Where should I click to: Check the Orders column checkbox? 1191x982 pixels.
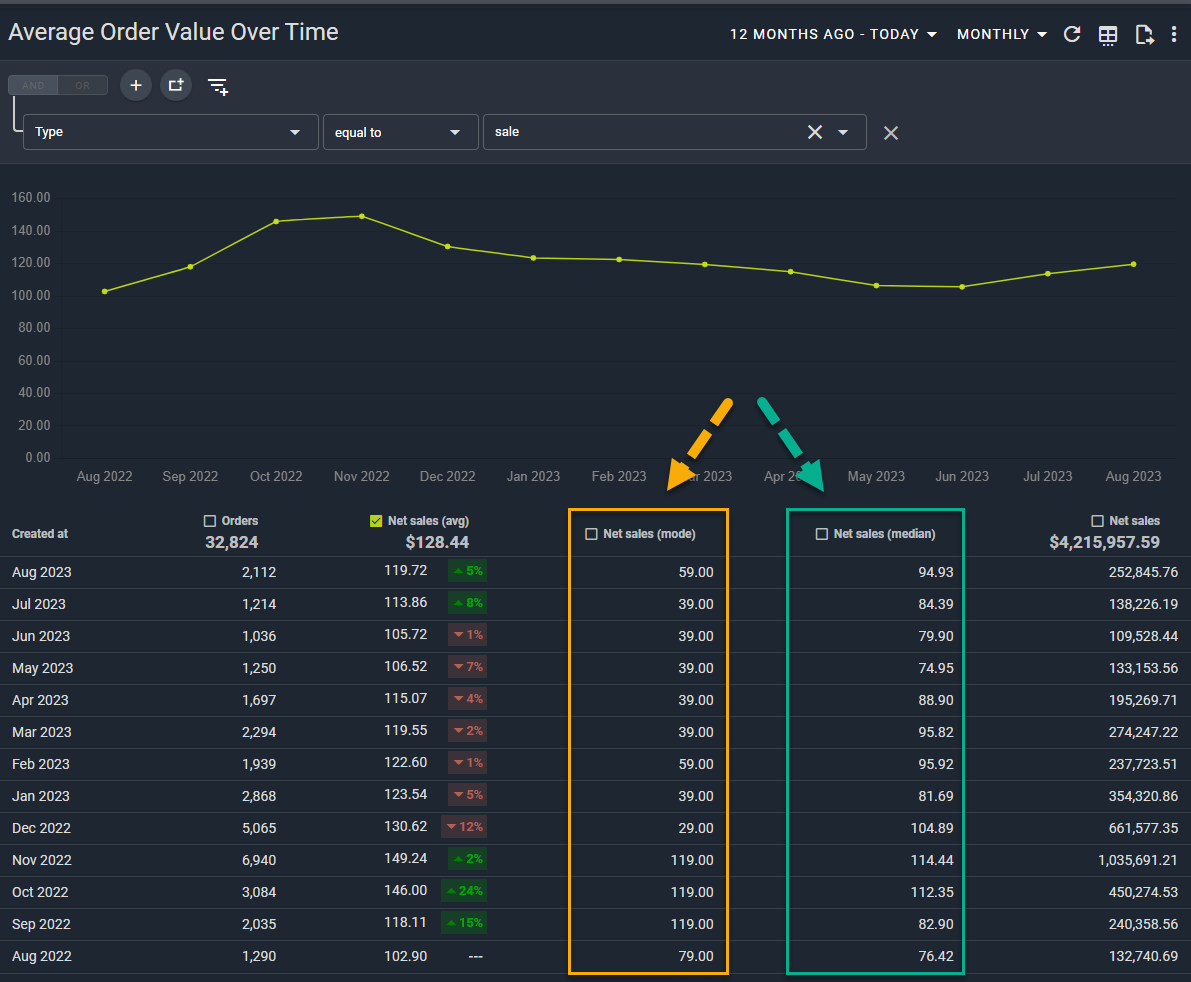(210, 521)
